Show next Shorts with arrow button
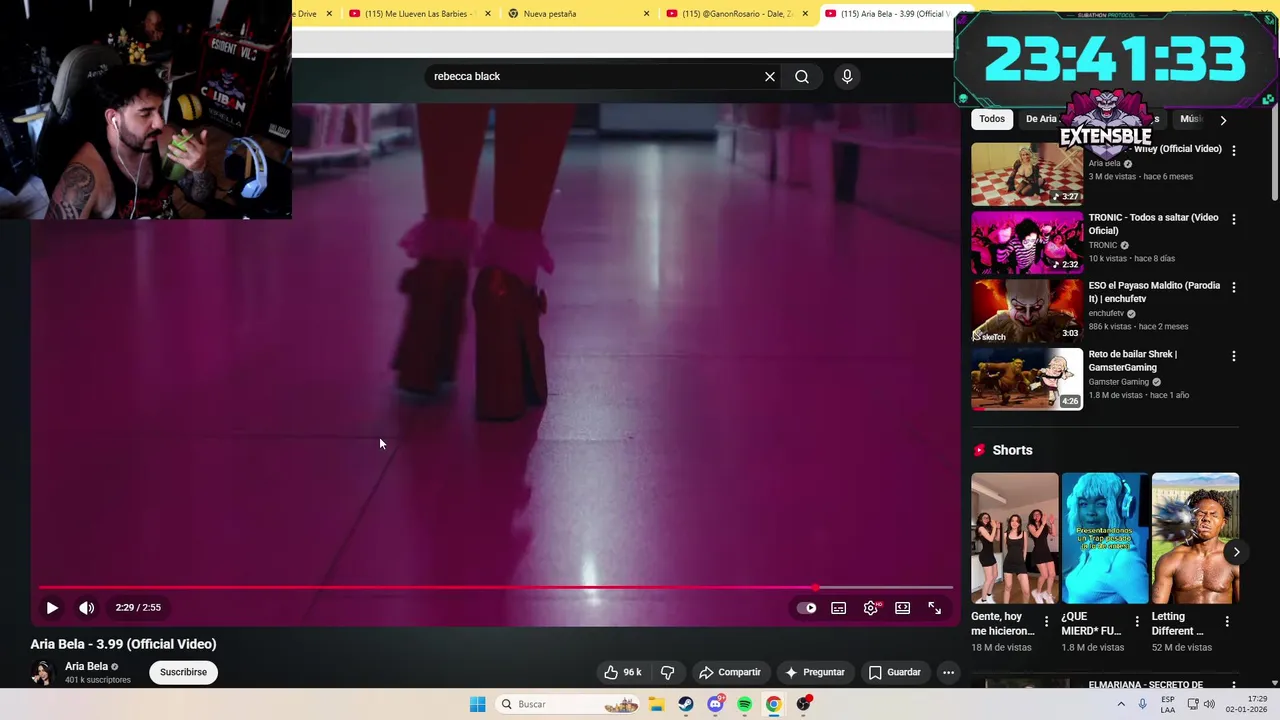 click(x=1236, y=552)
